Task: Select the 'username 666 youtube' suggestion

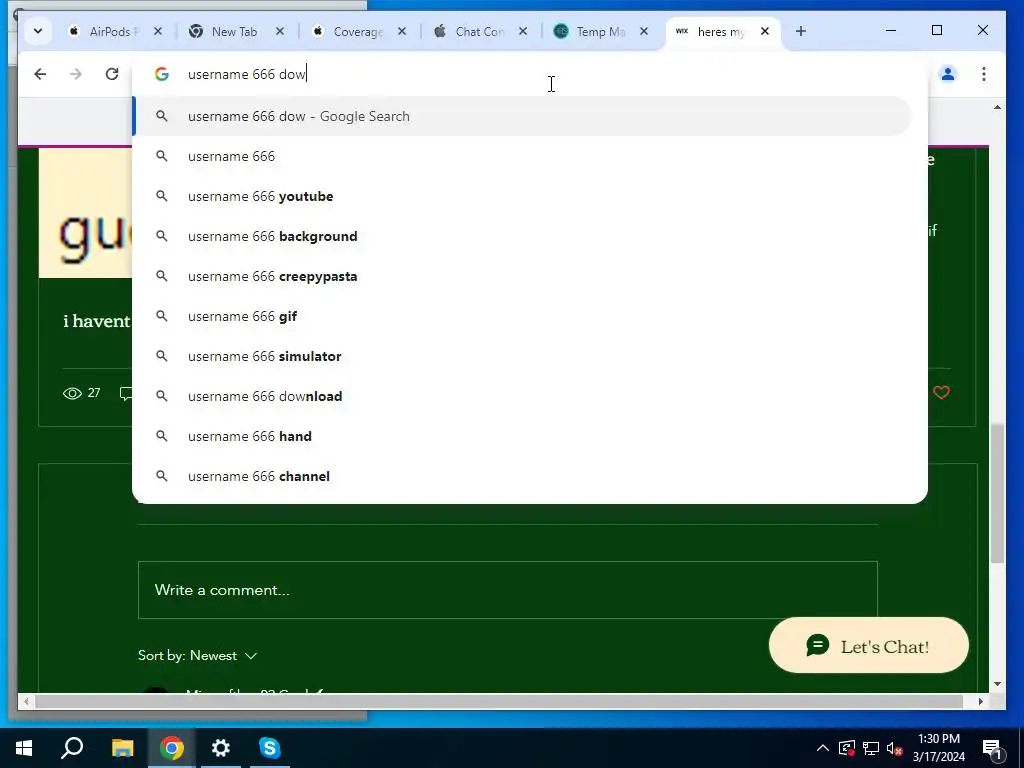Action: 521,196
